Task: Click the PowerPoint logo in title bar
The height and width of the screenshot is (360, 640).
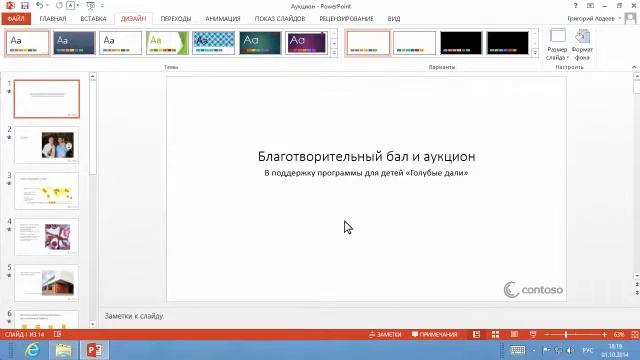Action: tap(10, 6)
